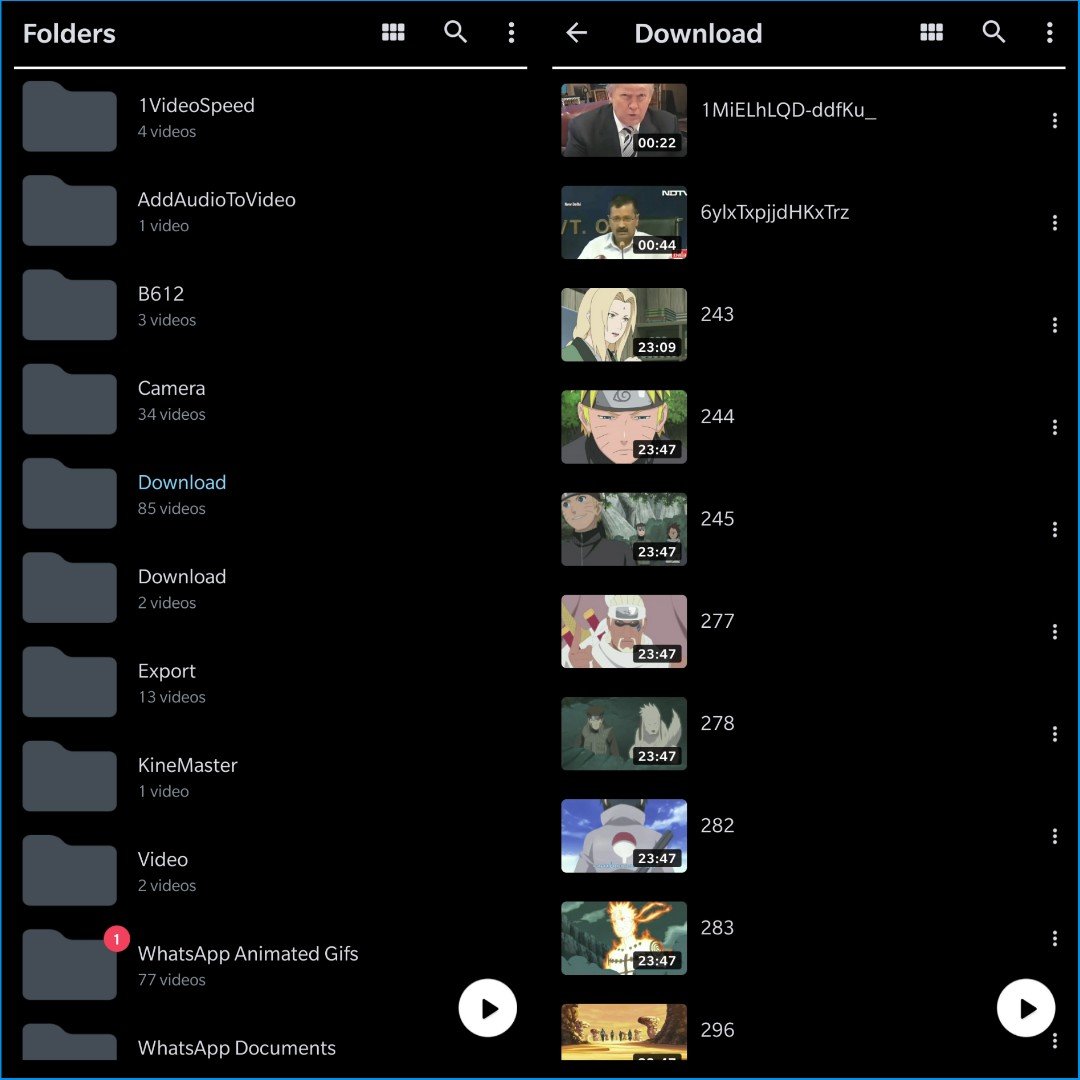Play video 243 thumbnail

tap(624, 325)
